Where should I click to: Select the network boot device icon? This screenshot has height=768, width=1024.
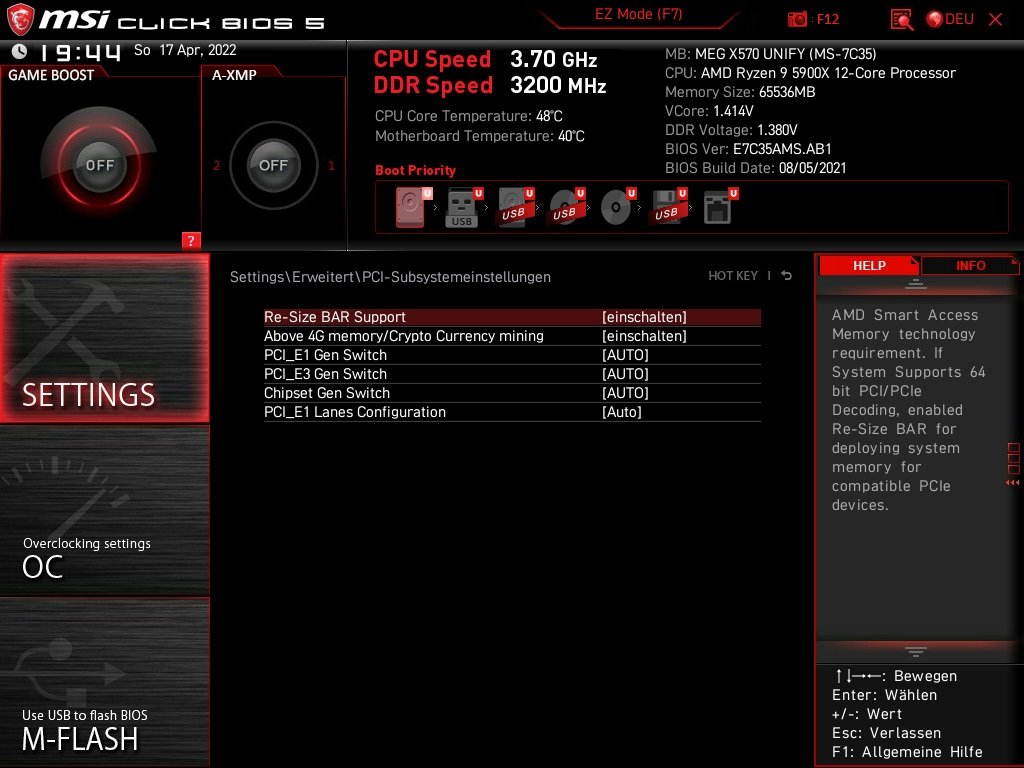pos(717,208)
